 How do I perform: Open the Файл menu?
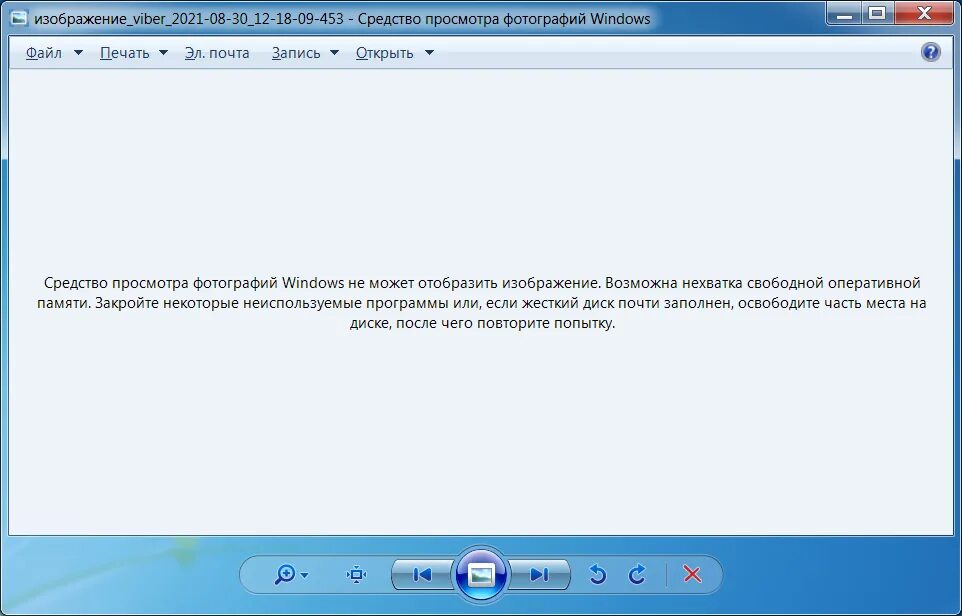(44, 53)
